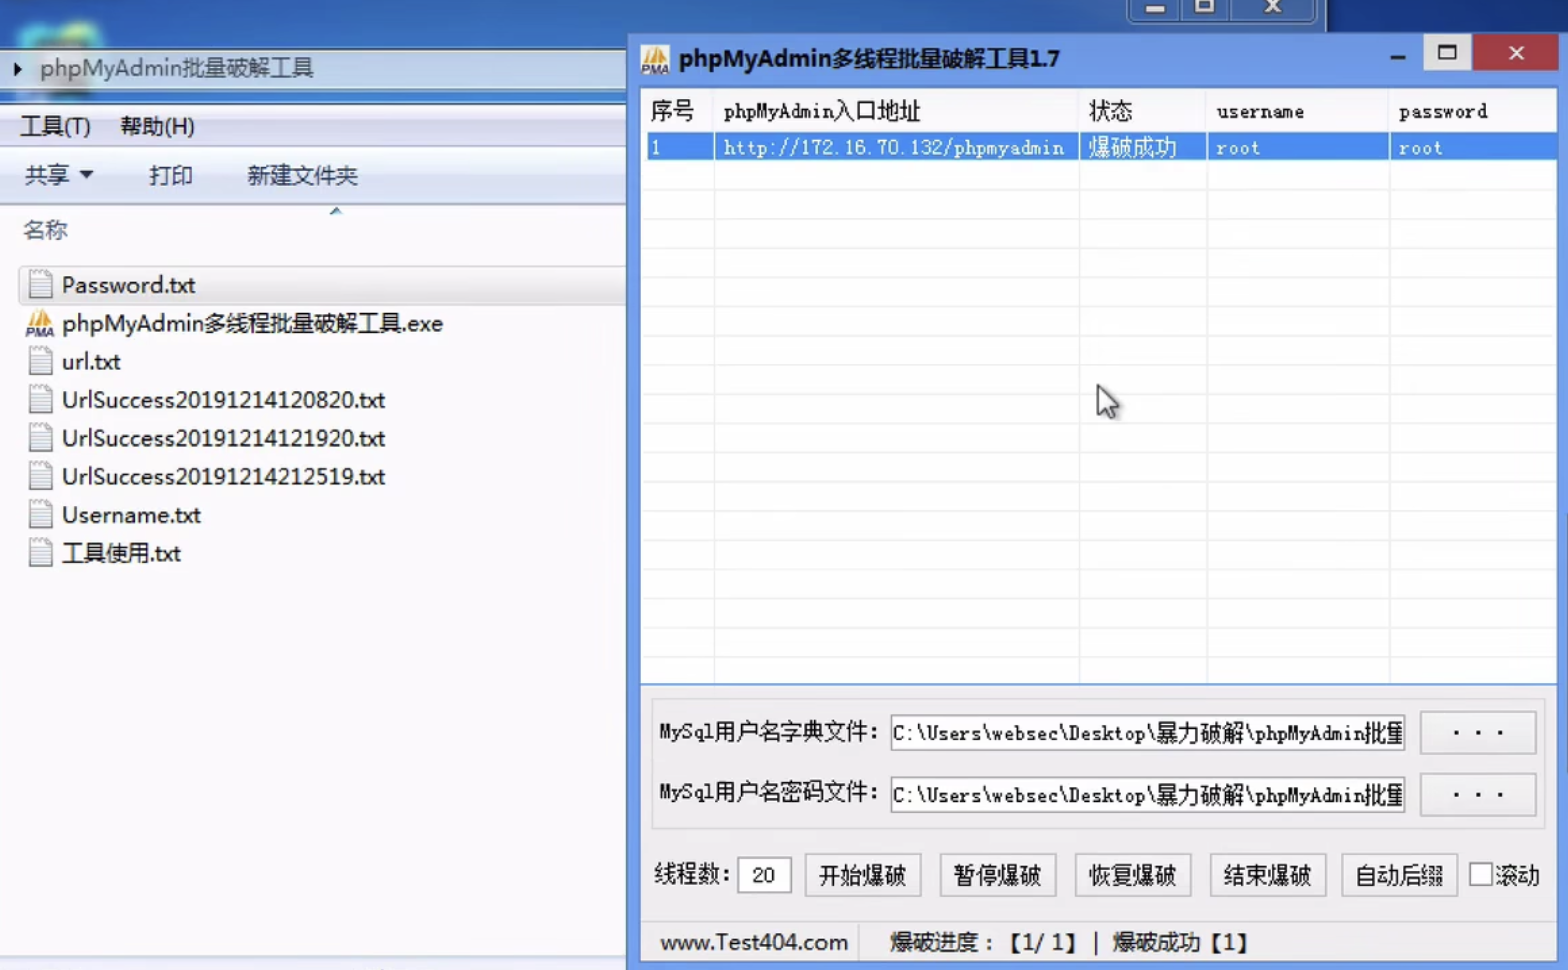The height and width of the screenshot is (970, 1568).
Task: Click the MySql用户名密码文件 path field
Action: pyautogui.click(x=1147, y=795)
